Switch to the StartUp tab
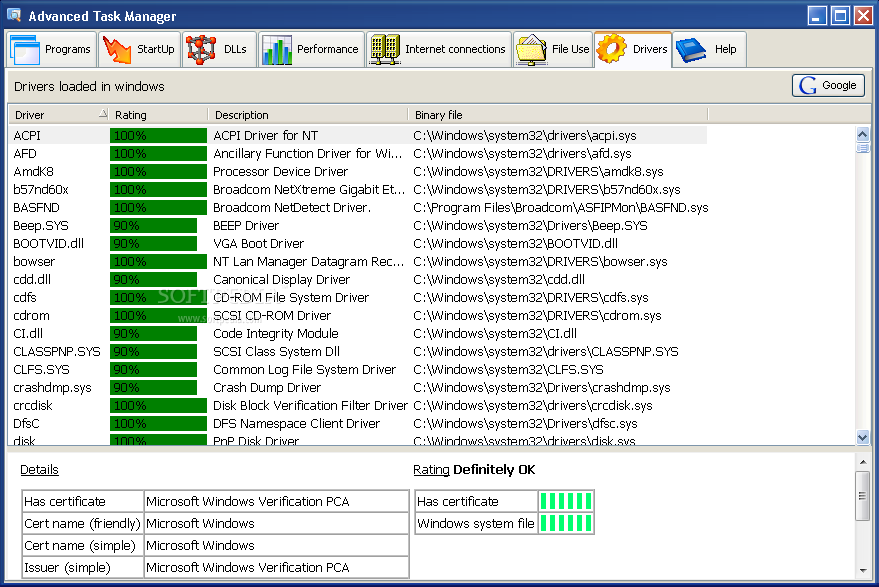Viewport: 879px width, 587px height. pos(140,49)
